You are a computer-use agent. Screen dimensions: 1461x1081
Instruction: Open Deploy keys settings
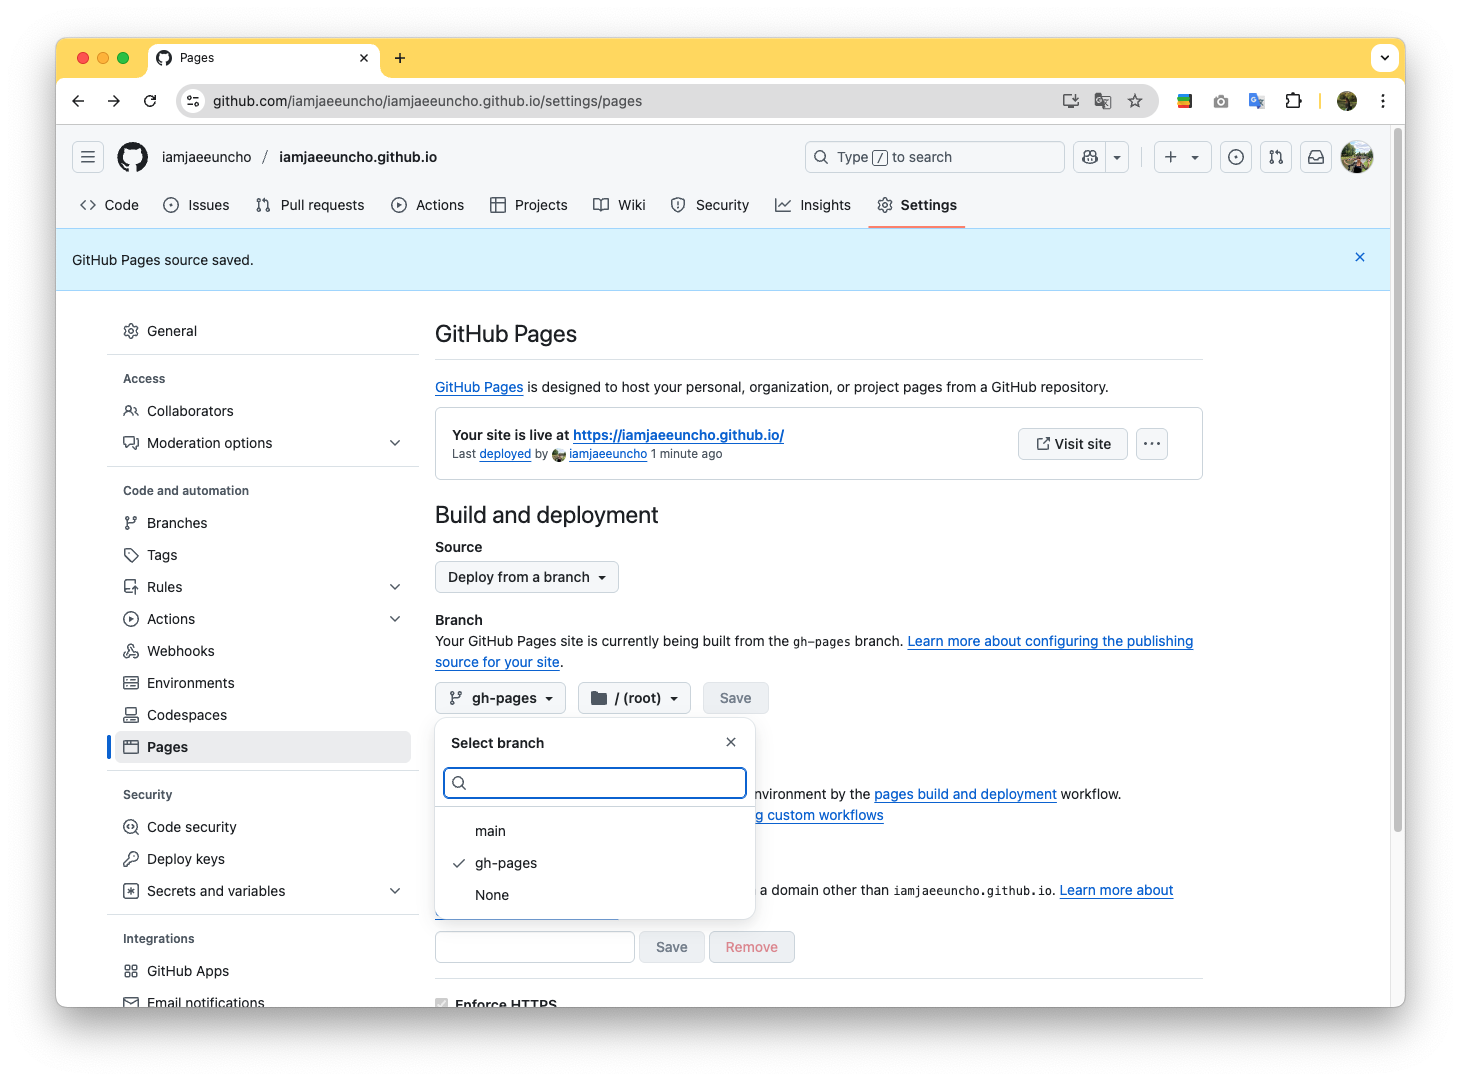263,859
